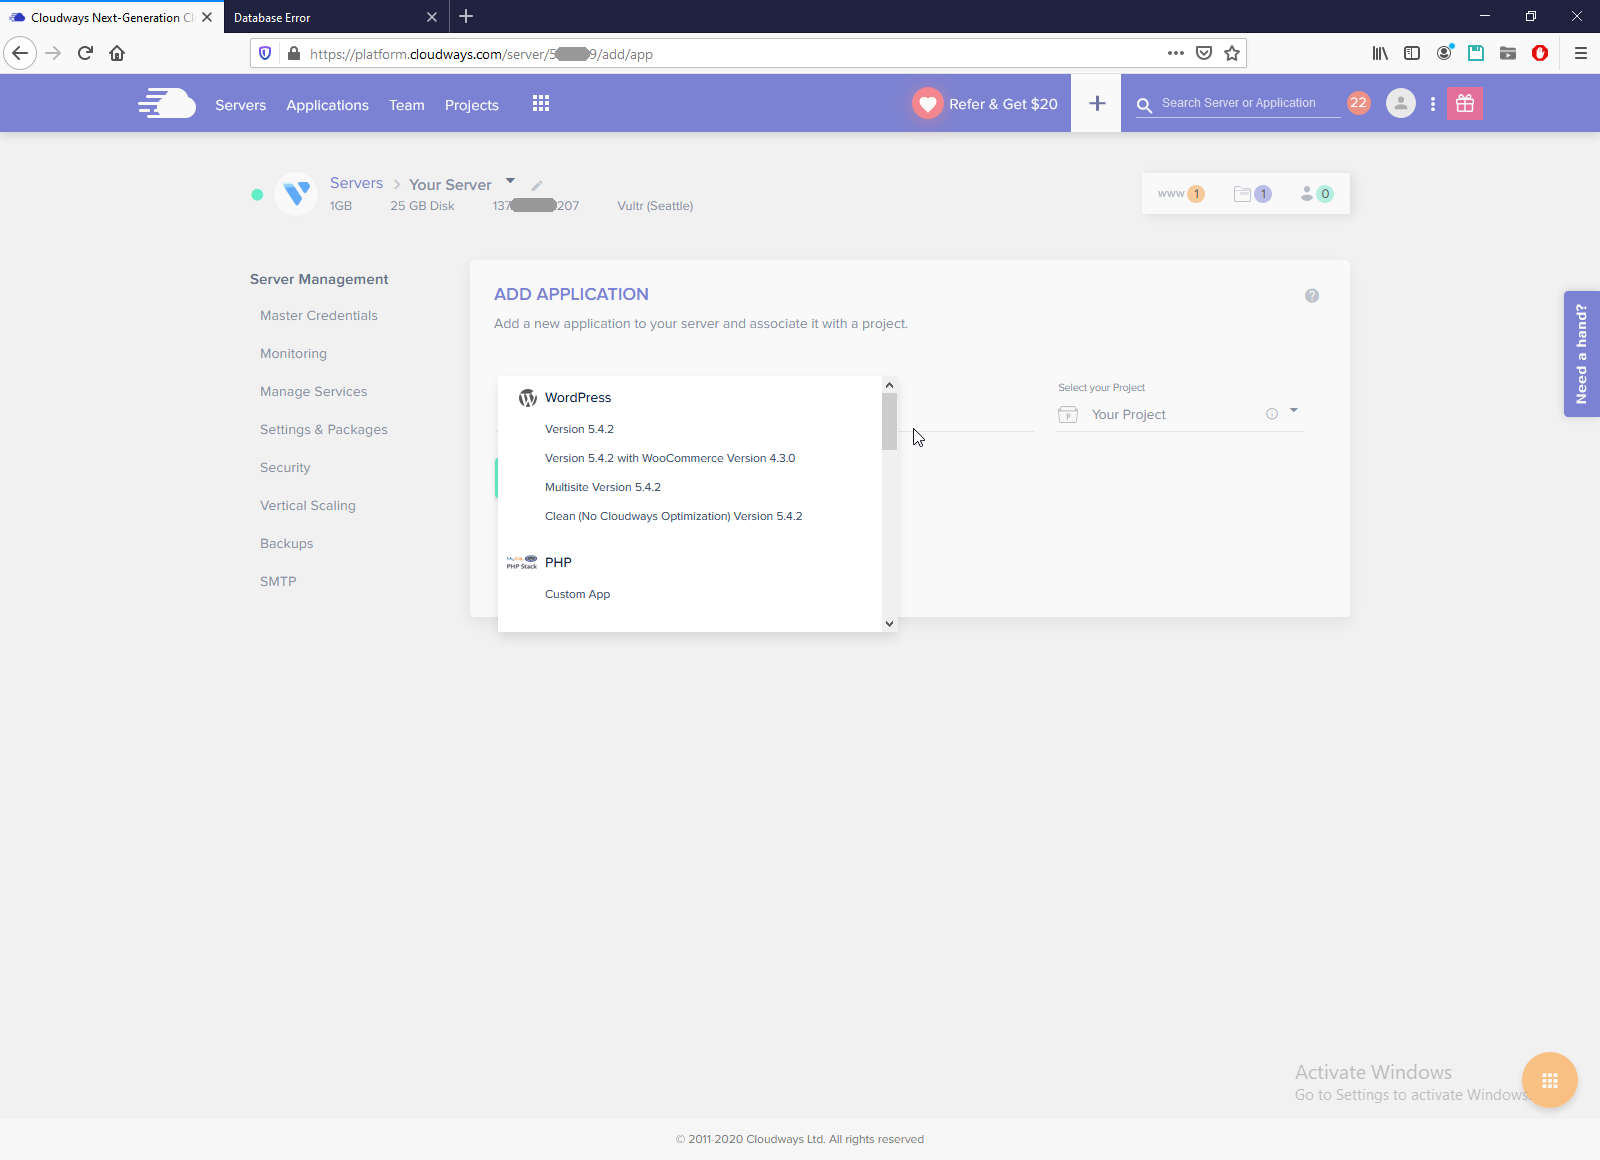Open Monitoring section

pos(293,353)
